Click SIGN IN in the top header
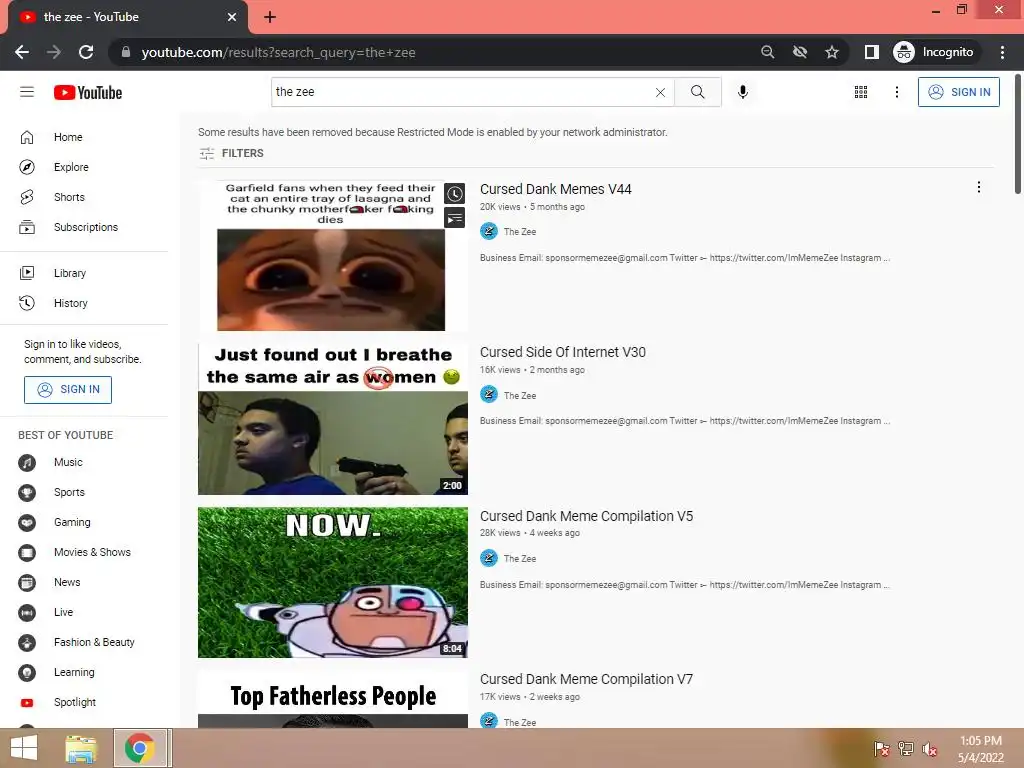The height and width of the screenshot is (768, 1024). [x=959, y=92]
